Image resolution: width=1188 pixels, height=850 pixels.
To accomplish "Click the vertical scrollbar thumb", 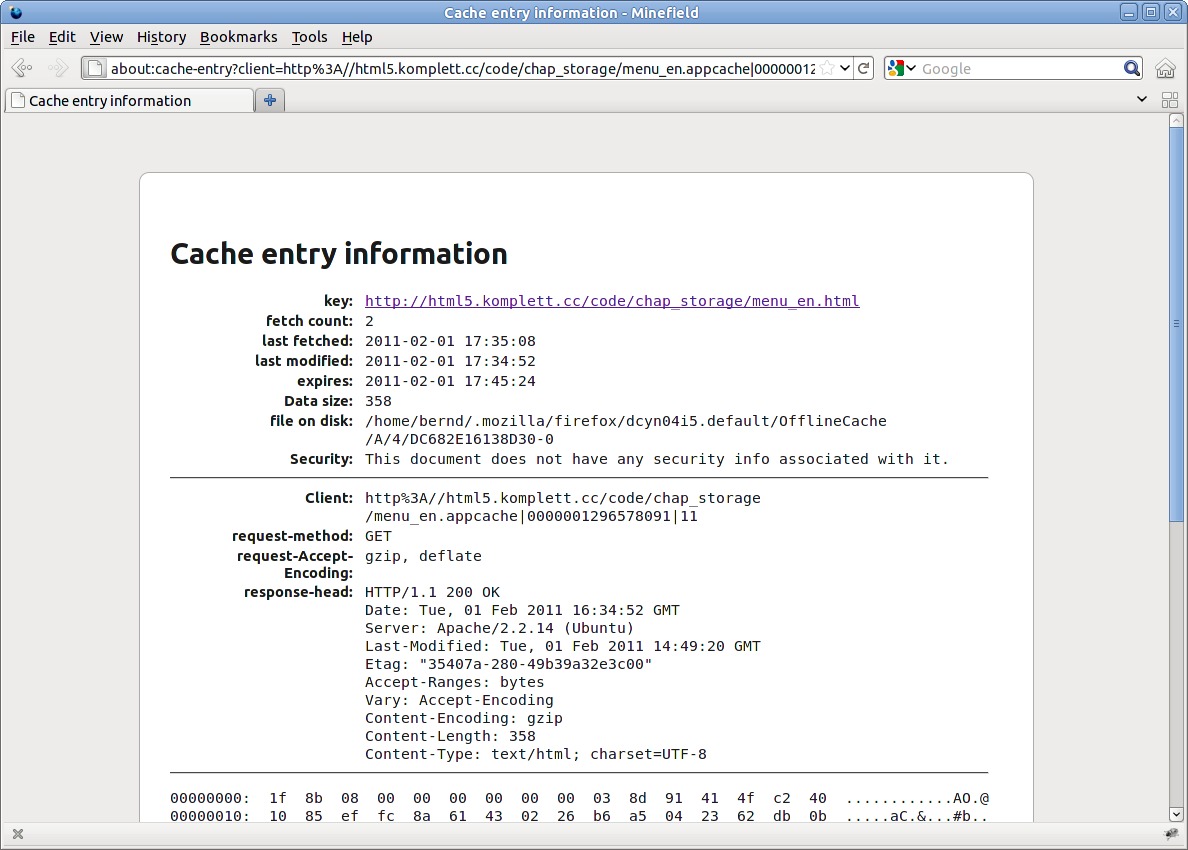I will [x=1176, y=322].
